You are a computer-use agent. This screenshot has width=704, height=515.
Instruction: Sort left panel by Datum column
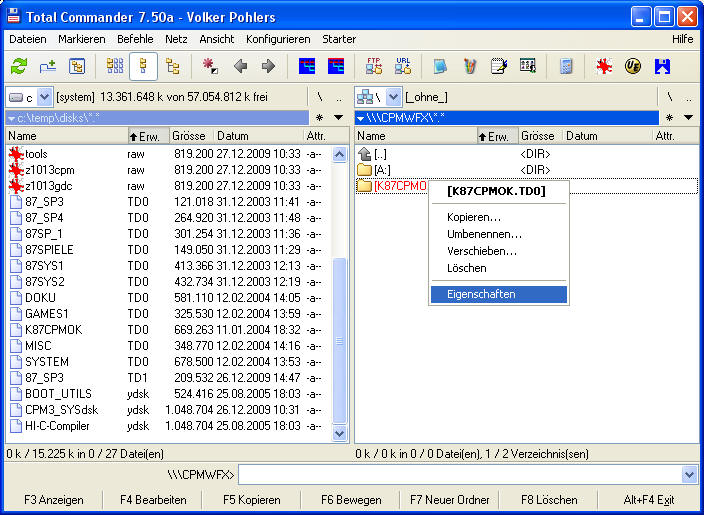click(x=259, y=136)
